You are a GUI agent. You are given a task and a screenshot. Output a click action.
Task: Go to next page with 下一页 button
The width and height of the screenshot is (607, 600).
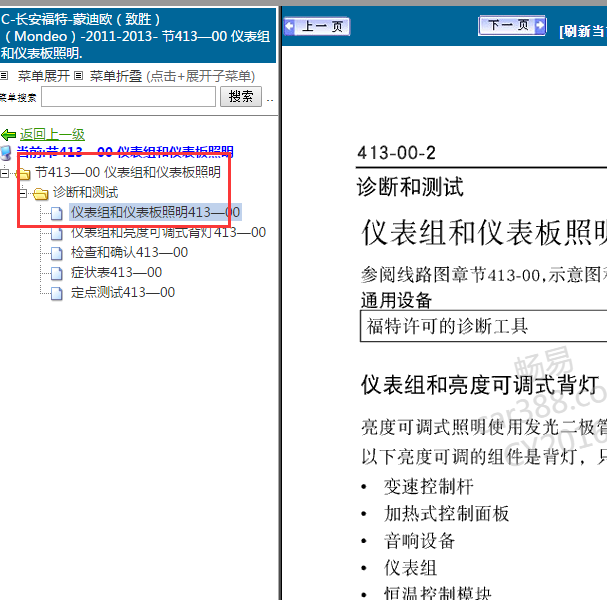512,26
